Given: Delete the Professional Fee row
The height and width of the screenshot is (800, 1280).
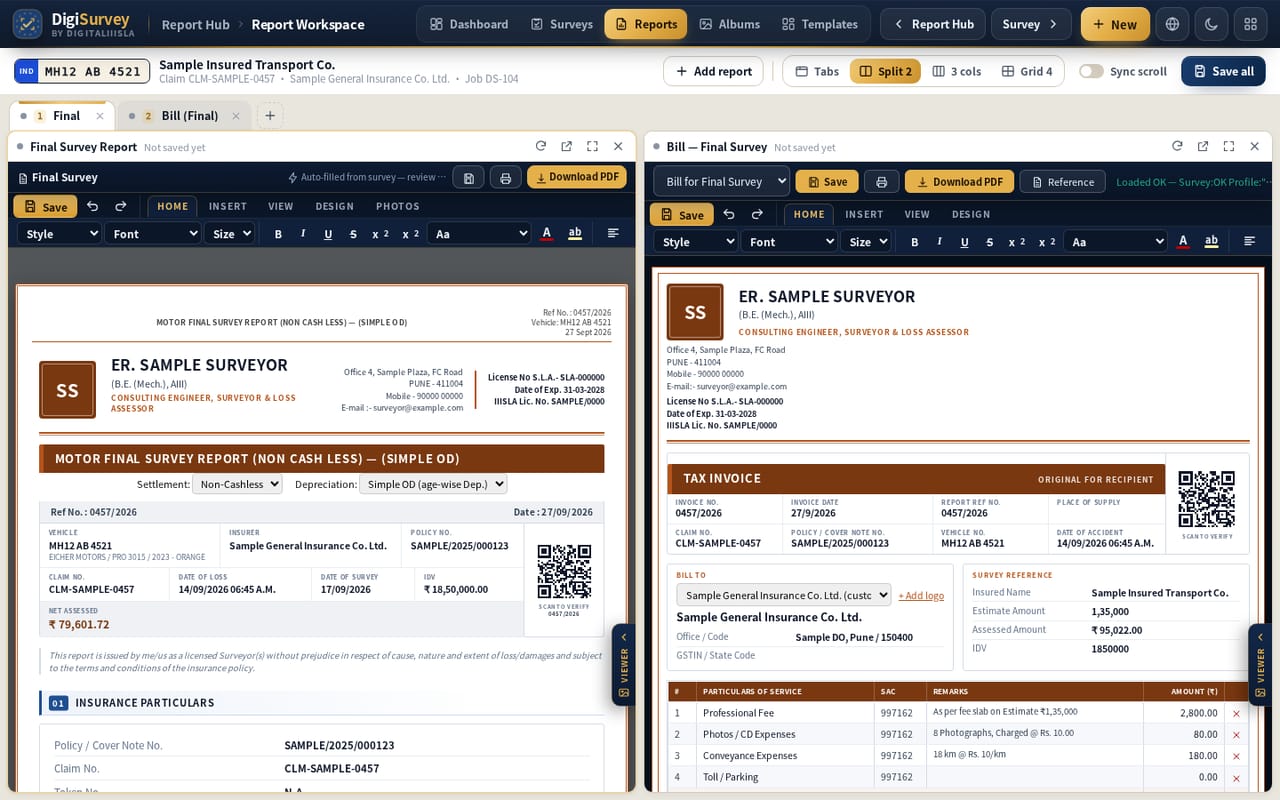Looking at the screenshot, I should 1236,713.
